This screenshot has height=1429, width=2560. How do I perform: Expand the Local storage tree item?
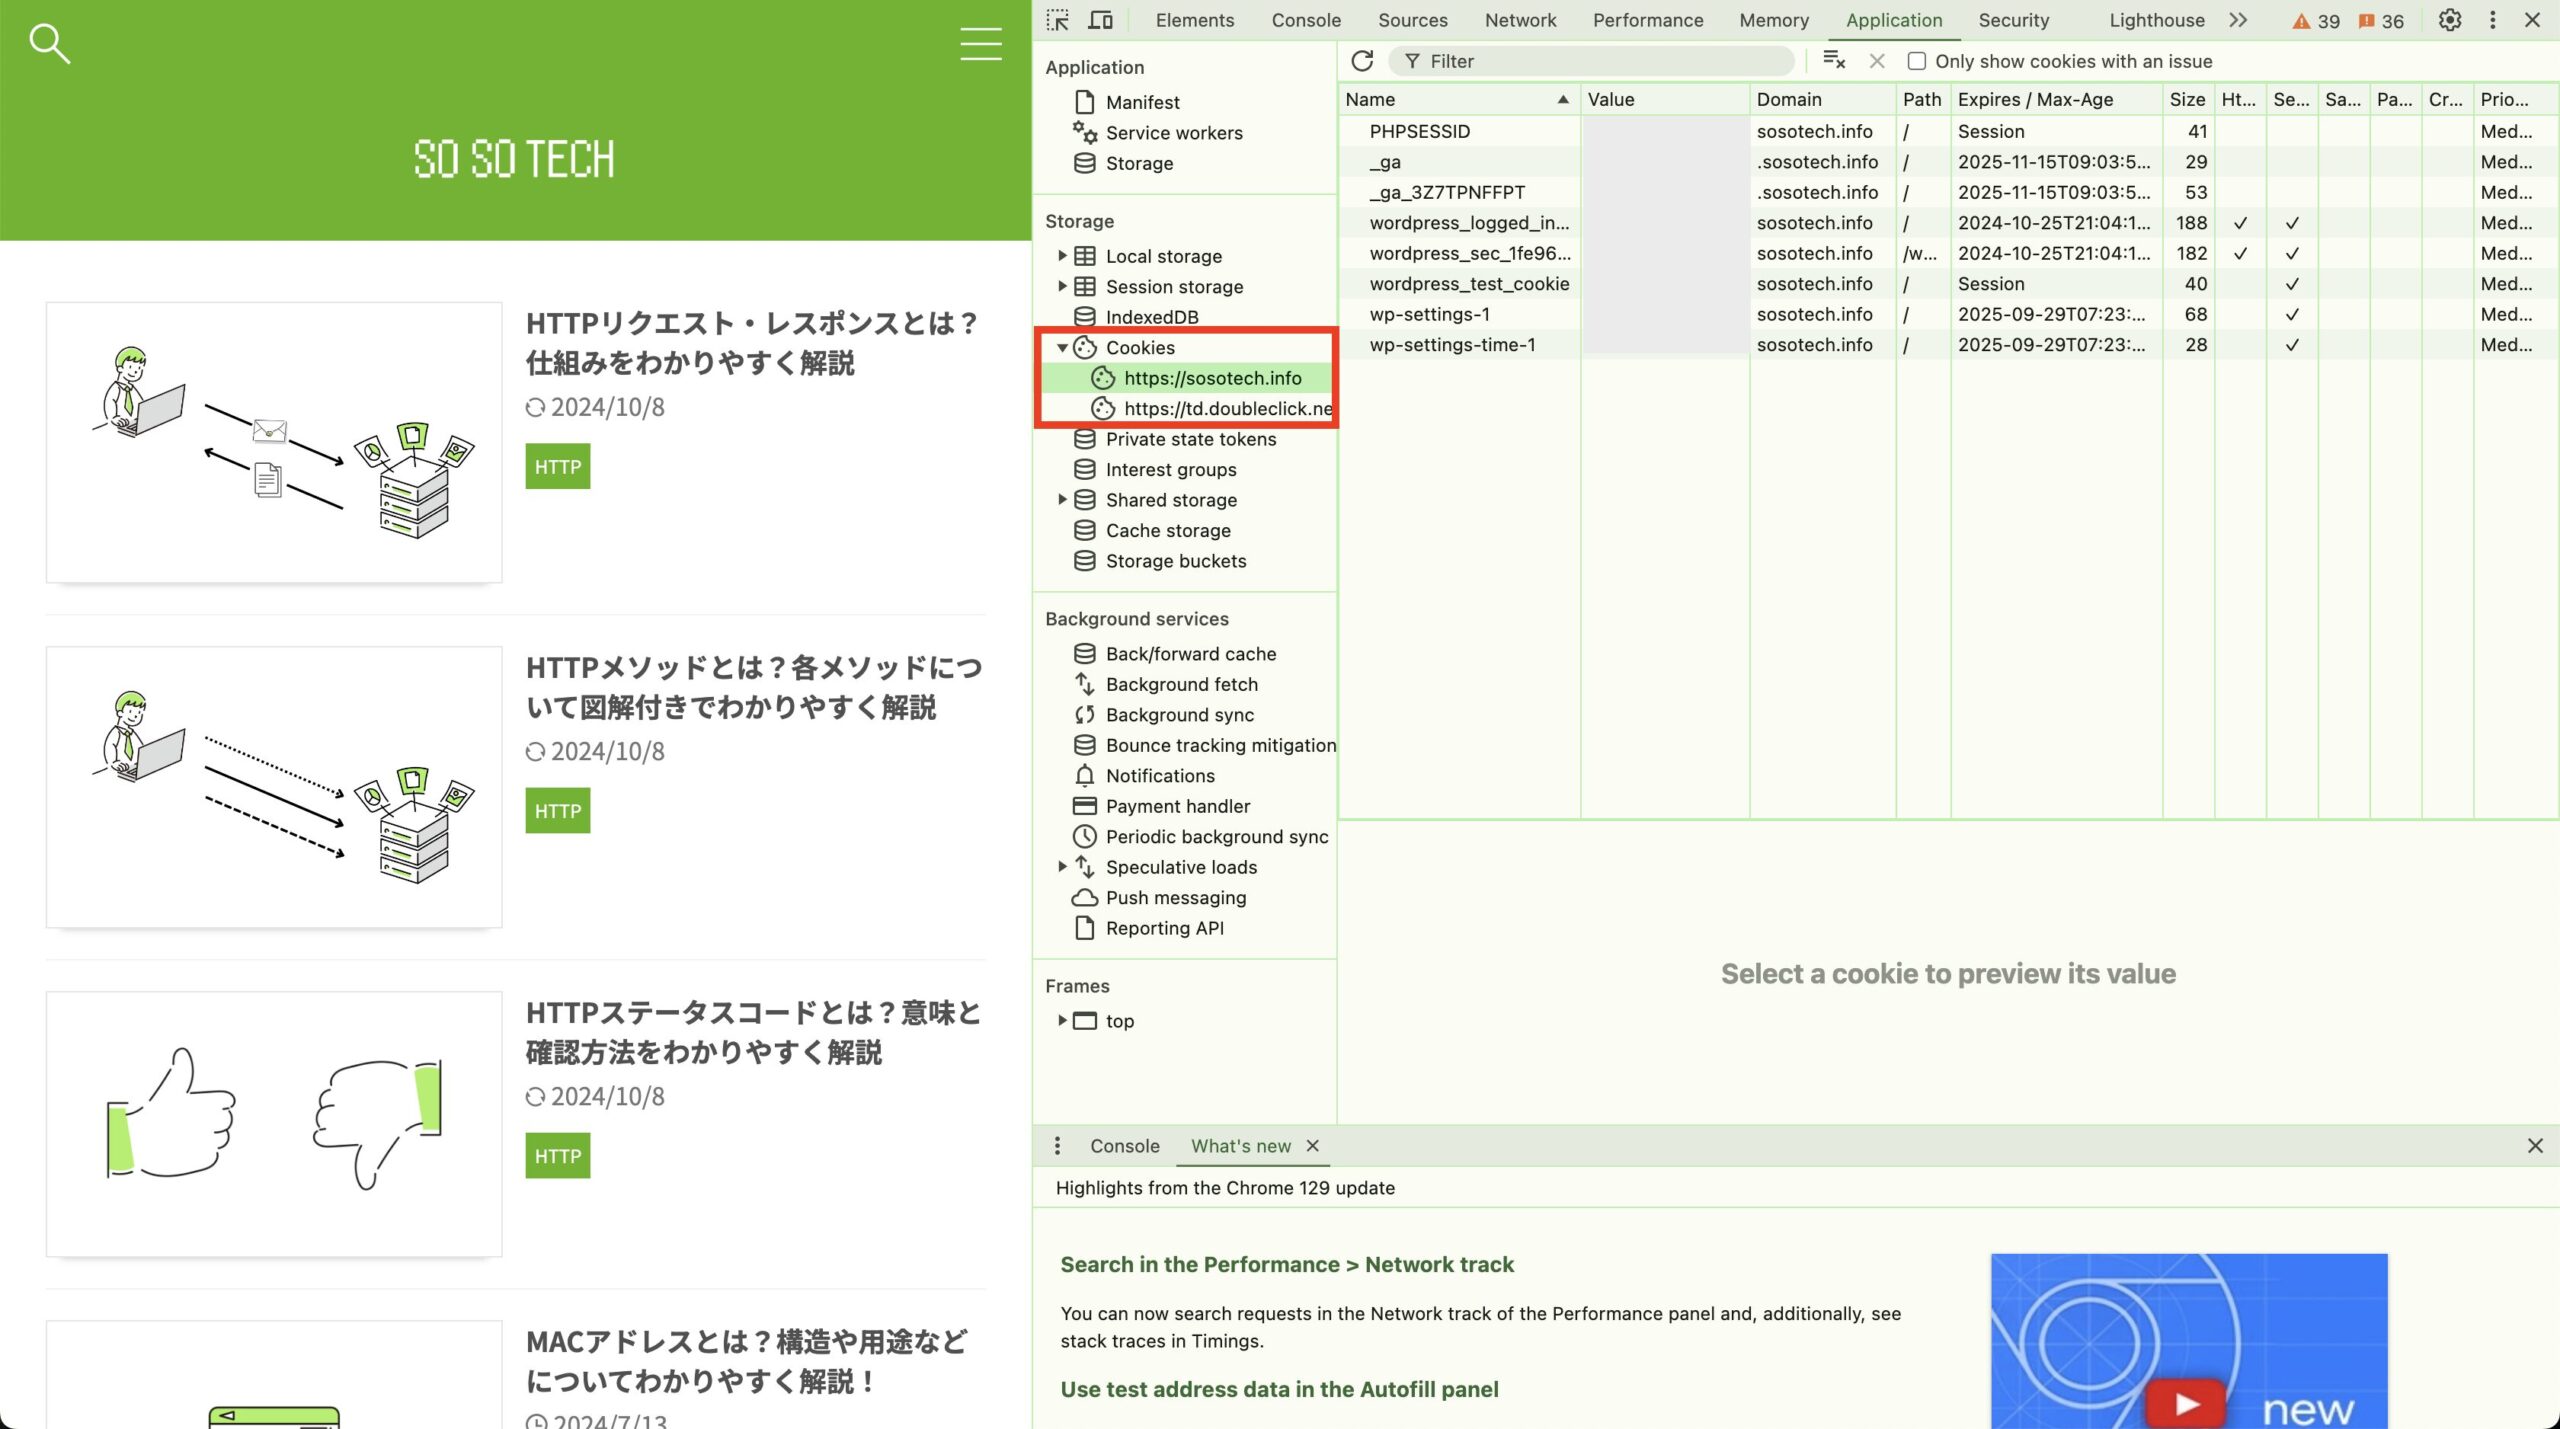tap(1062, 256)
